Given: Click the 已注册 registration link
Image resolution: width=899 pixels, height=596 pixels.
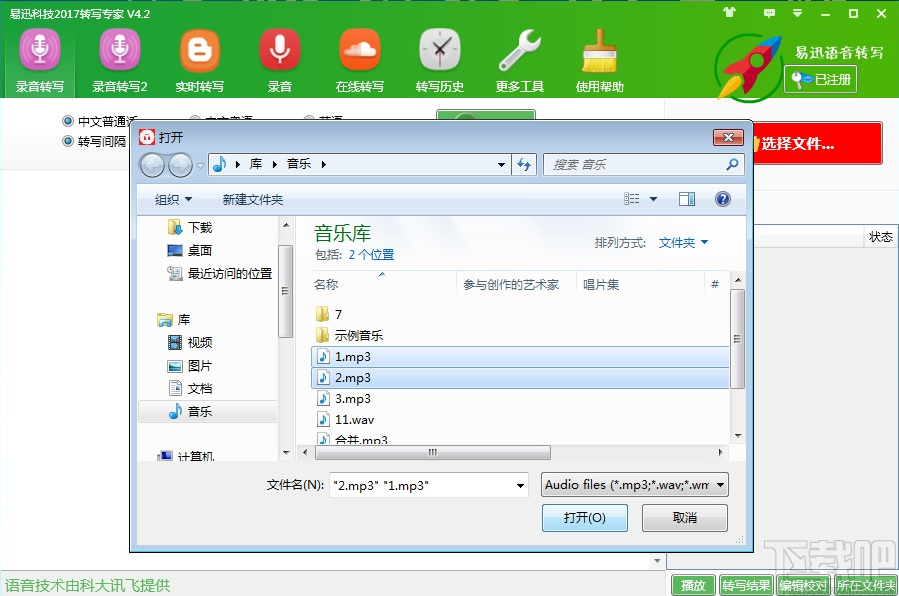Looking at the screenshot, I should pyautogui.click(x=820, y=80).
